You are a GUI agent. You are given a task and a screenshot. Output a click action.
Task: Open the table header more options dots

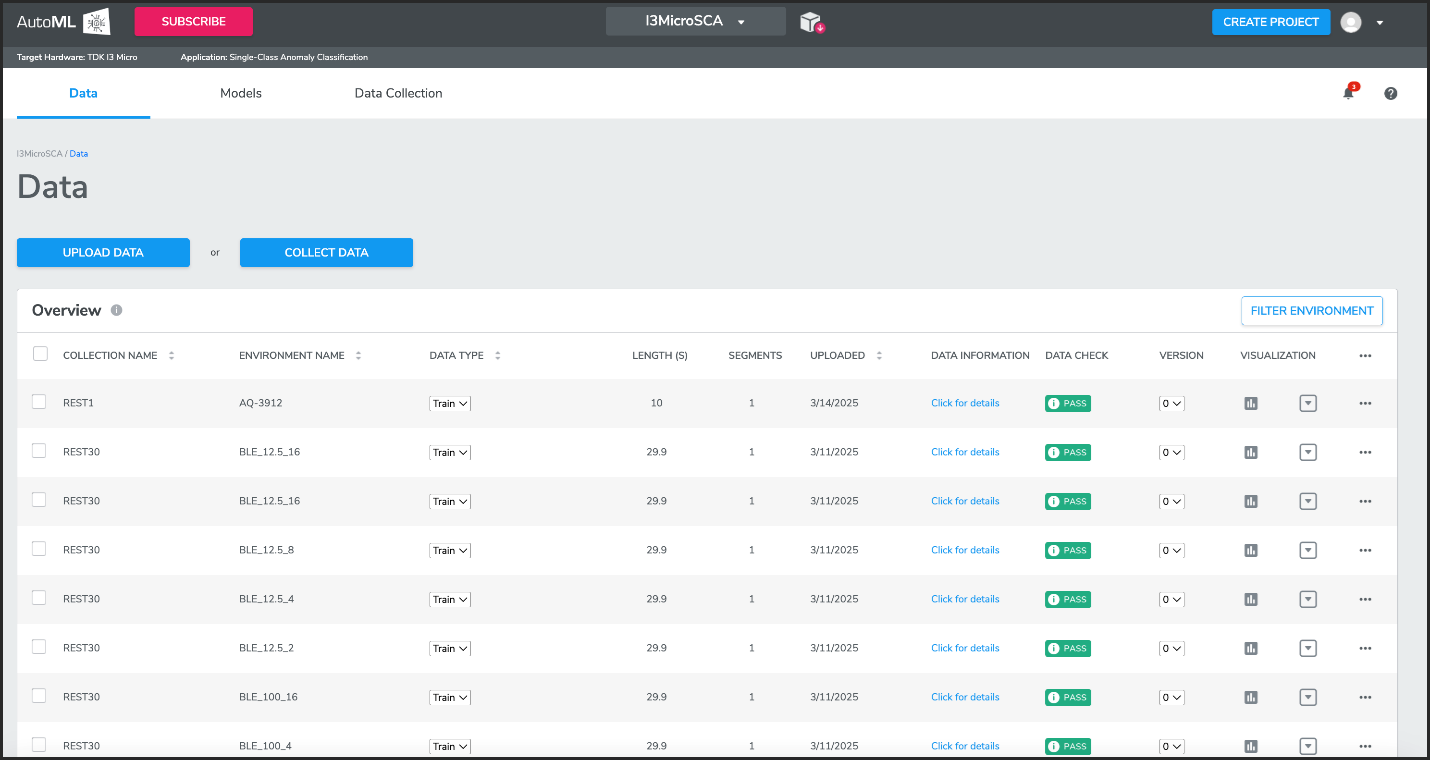tap(1365, 355)
